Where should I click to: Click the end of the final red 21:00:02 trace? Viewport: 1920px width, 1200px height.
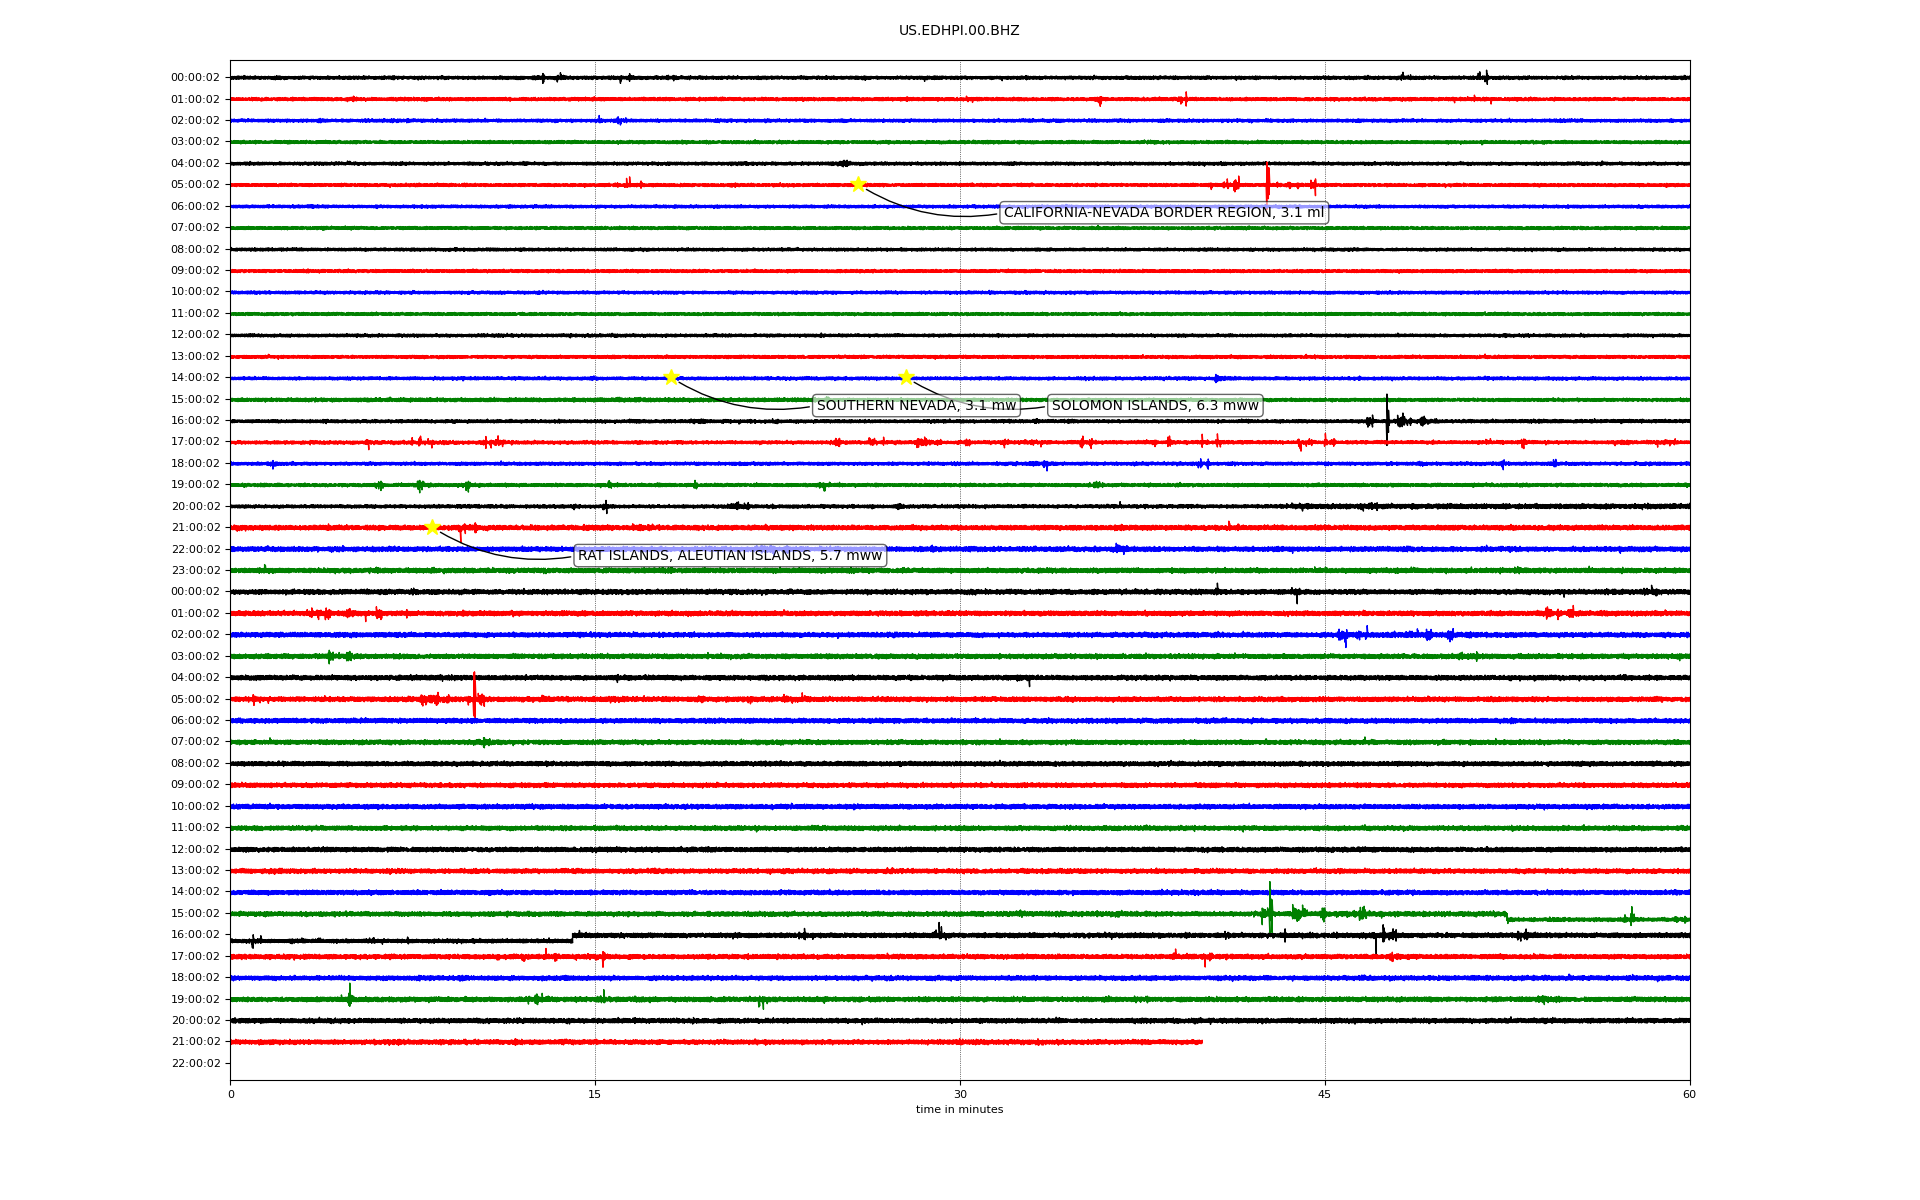pyautogui.click(x=1201, y=1042)
